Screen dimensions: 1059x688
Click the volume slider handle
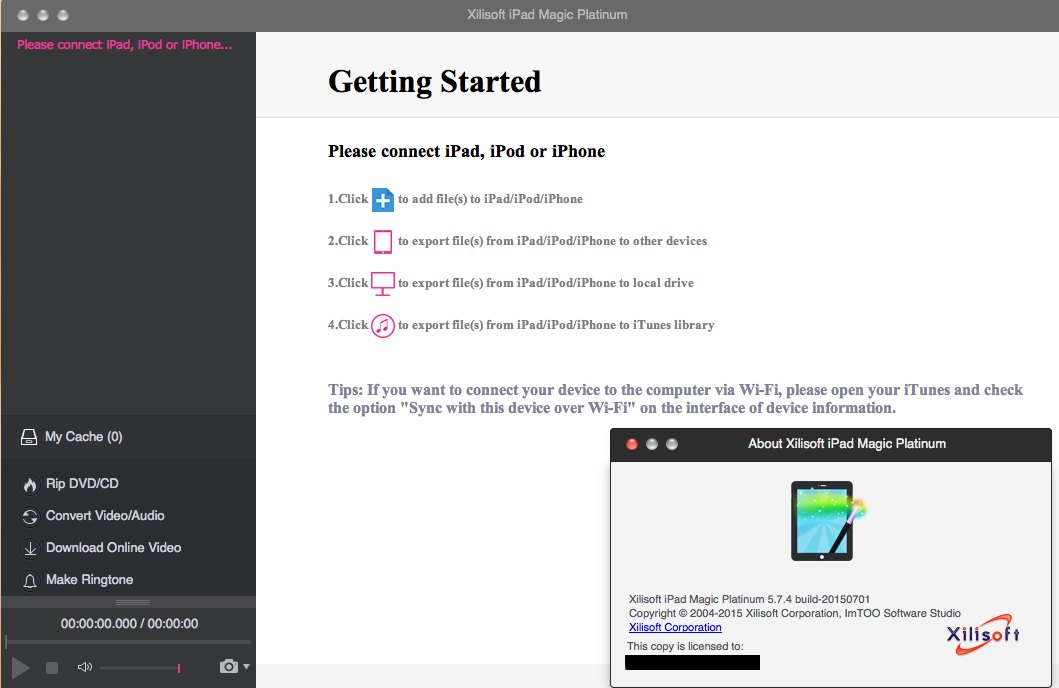(179, 668)
